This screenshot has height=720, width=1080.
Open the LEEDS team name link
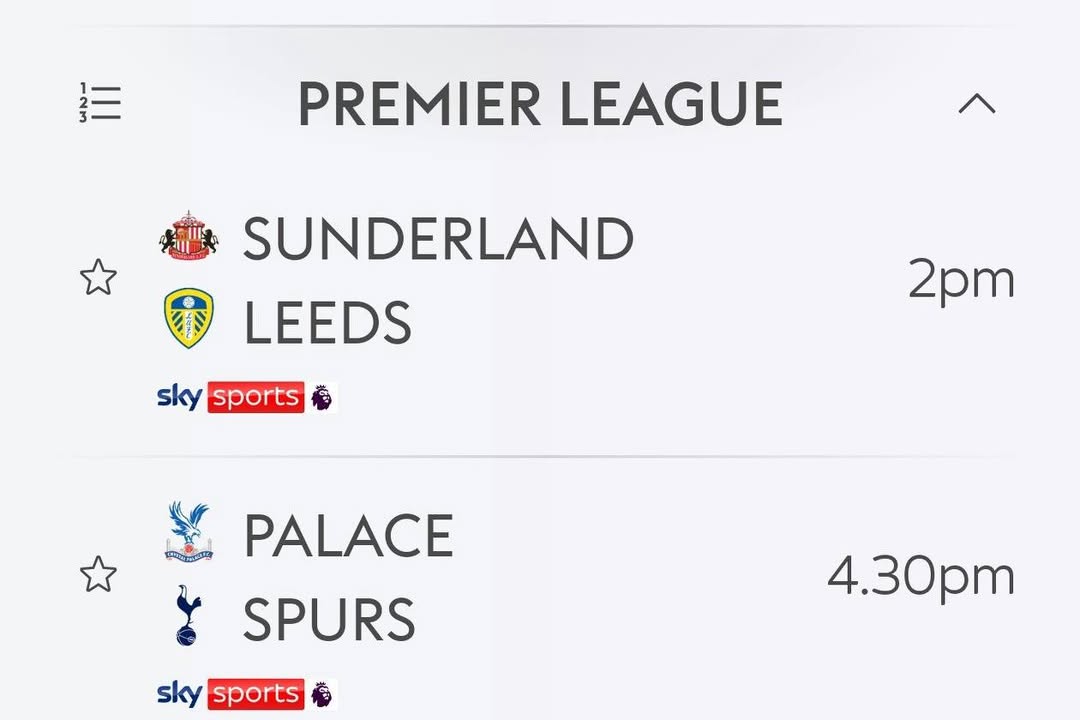327,323
